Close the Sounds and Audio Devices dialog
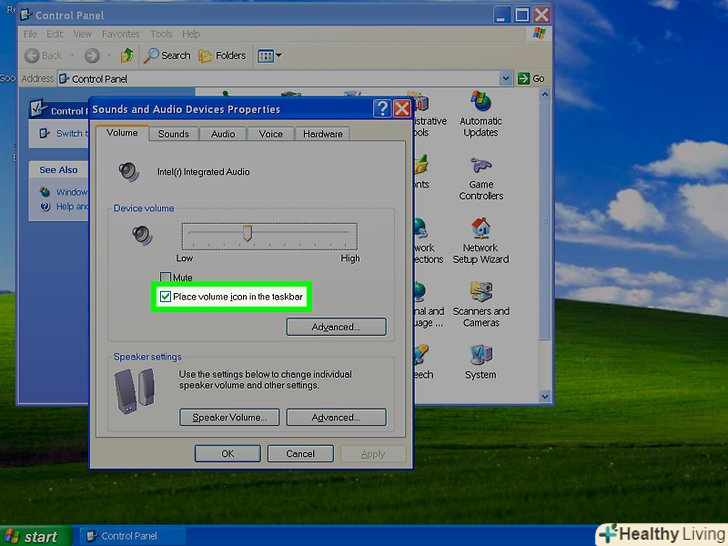Image resolution: width=728 pixels, height=546 pixels. (402, 109)
